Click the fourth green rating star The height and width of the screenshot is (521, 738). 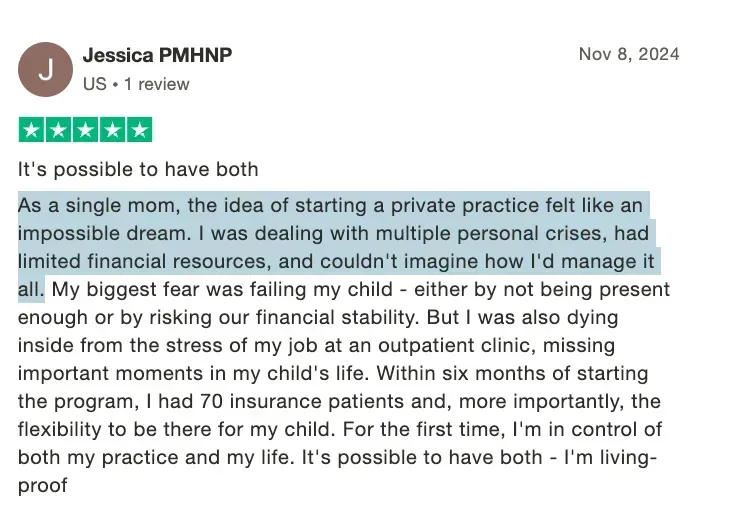pos(113,130)
